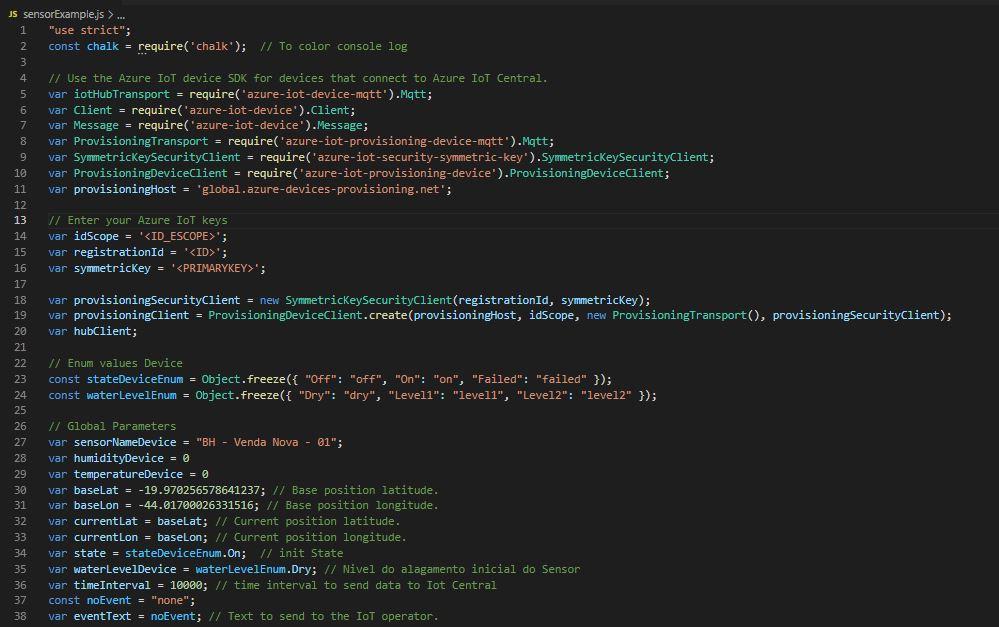Click line number 13 to select that line

22,220
